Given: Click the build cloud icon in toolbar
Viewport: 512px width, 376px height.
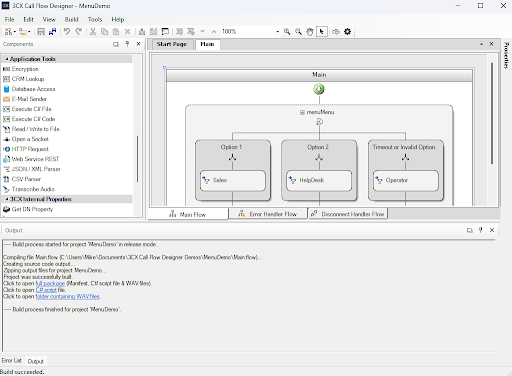Looking at the screenshot, I should click(336, 32).
